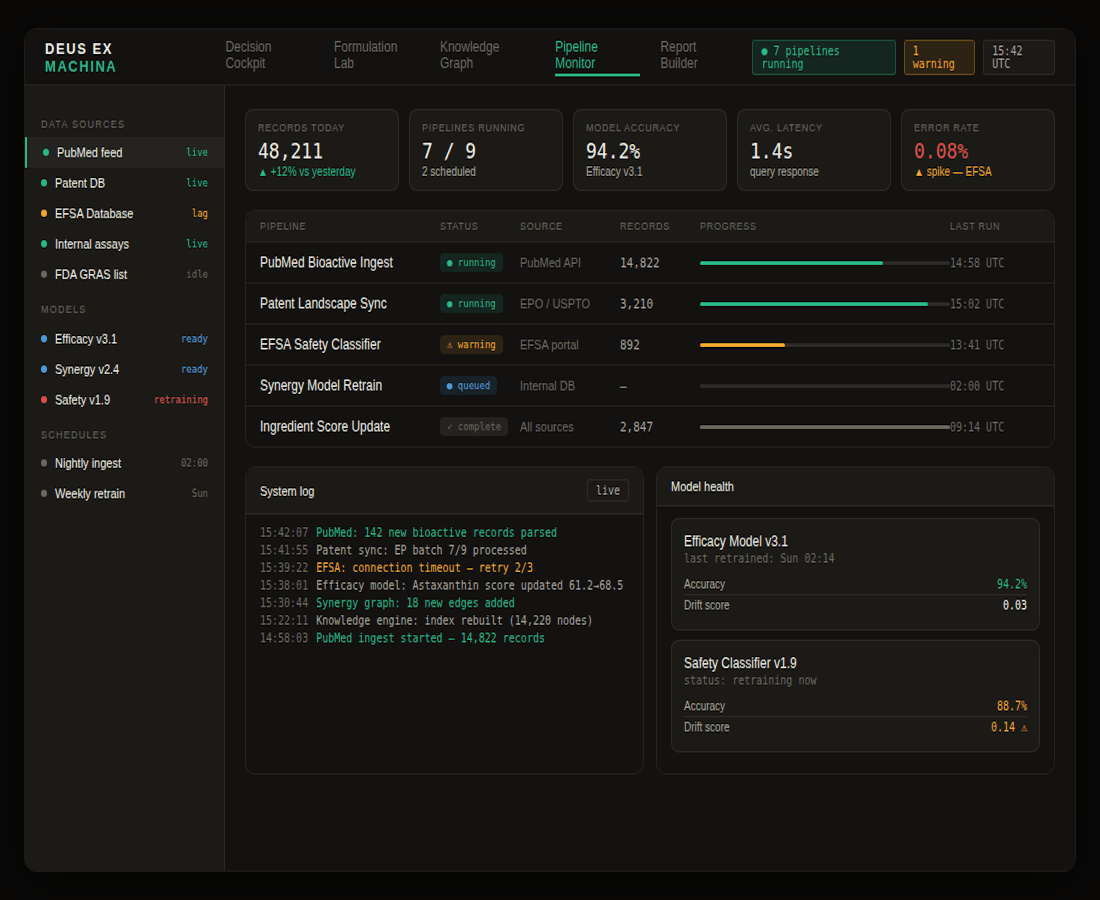Image resolution: width=1100 pixels, height=900 pixels.
Task: Click running badge for PubMed Bioactive Ingest
Action: 471,263
